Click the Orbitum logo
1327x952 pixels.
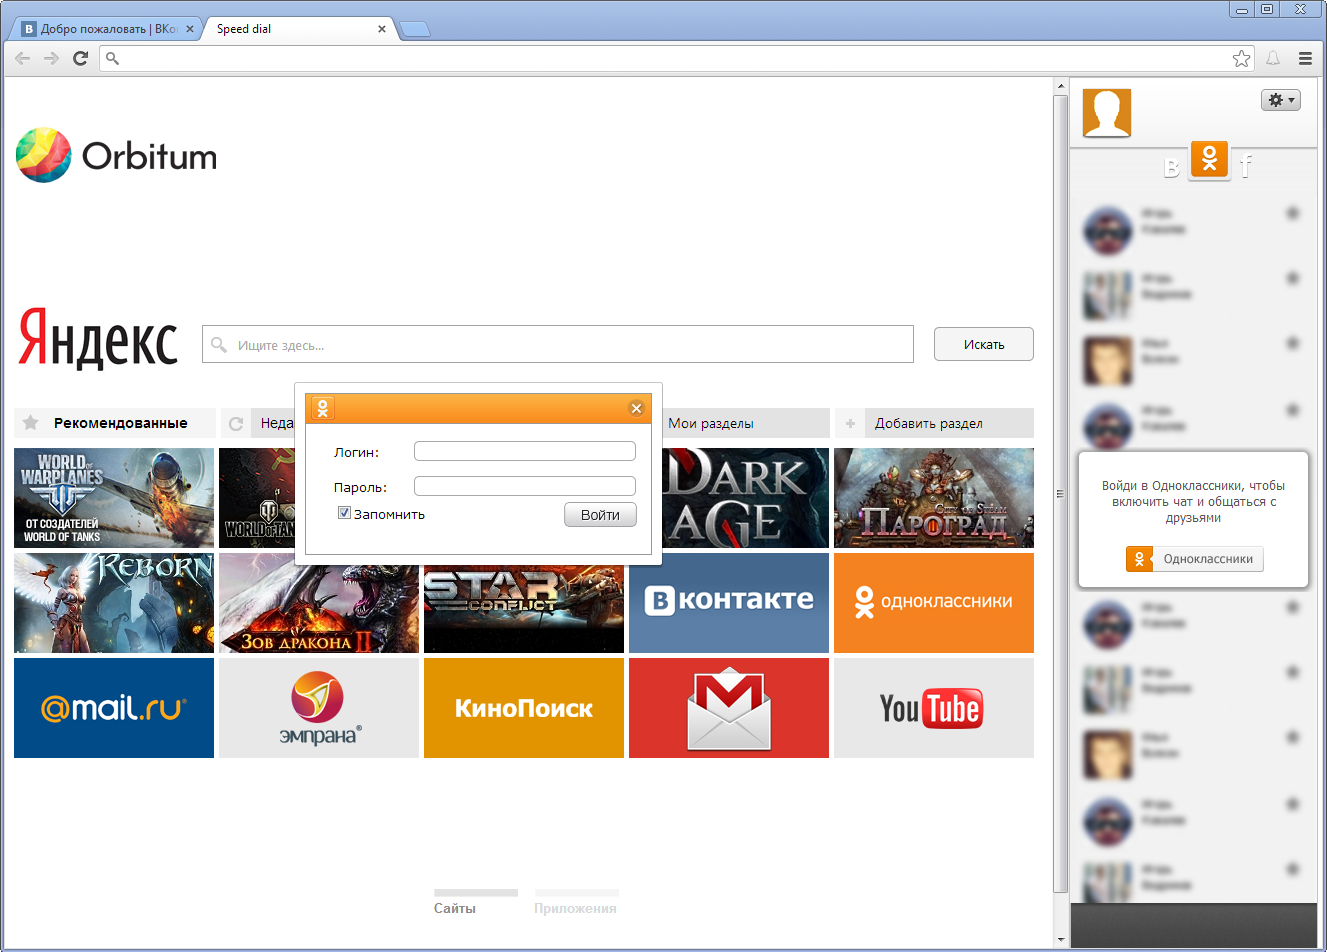tap(117, 155)
